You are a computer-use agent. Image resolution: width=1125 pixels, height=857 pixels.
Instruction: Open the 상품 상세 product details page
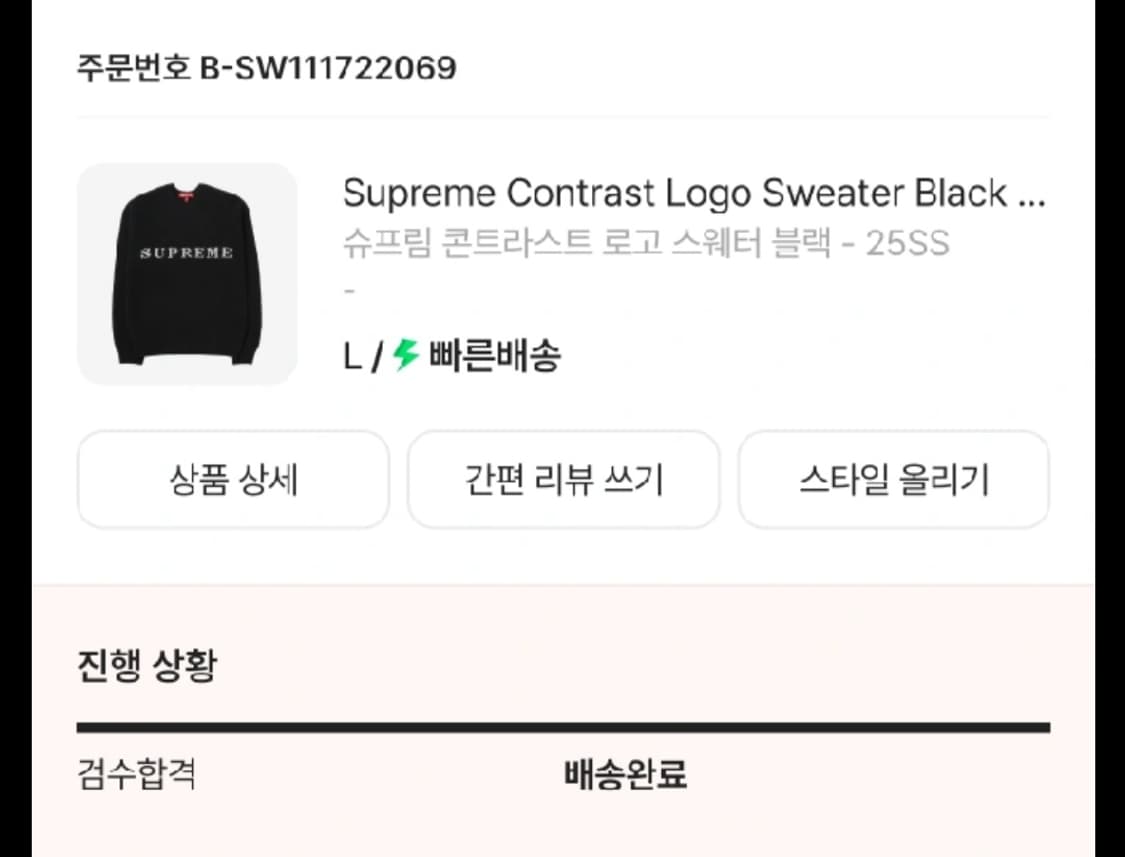click(x=232, y=480)
